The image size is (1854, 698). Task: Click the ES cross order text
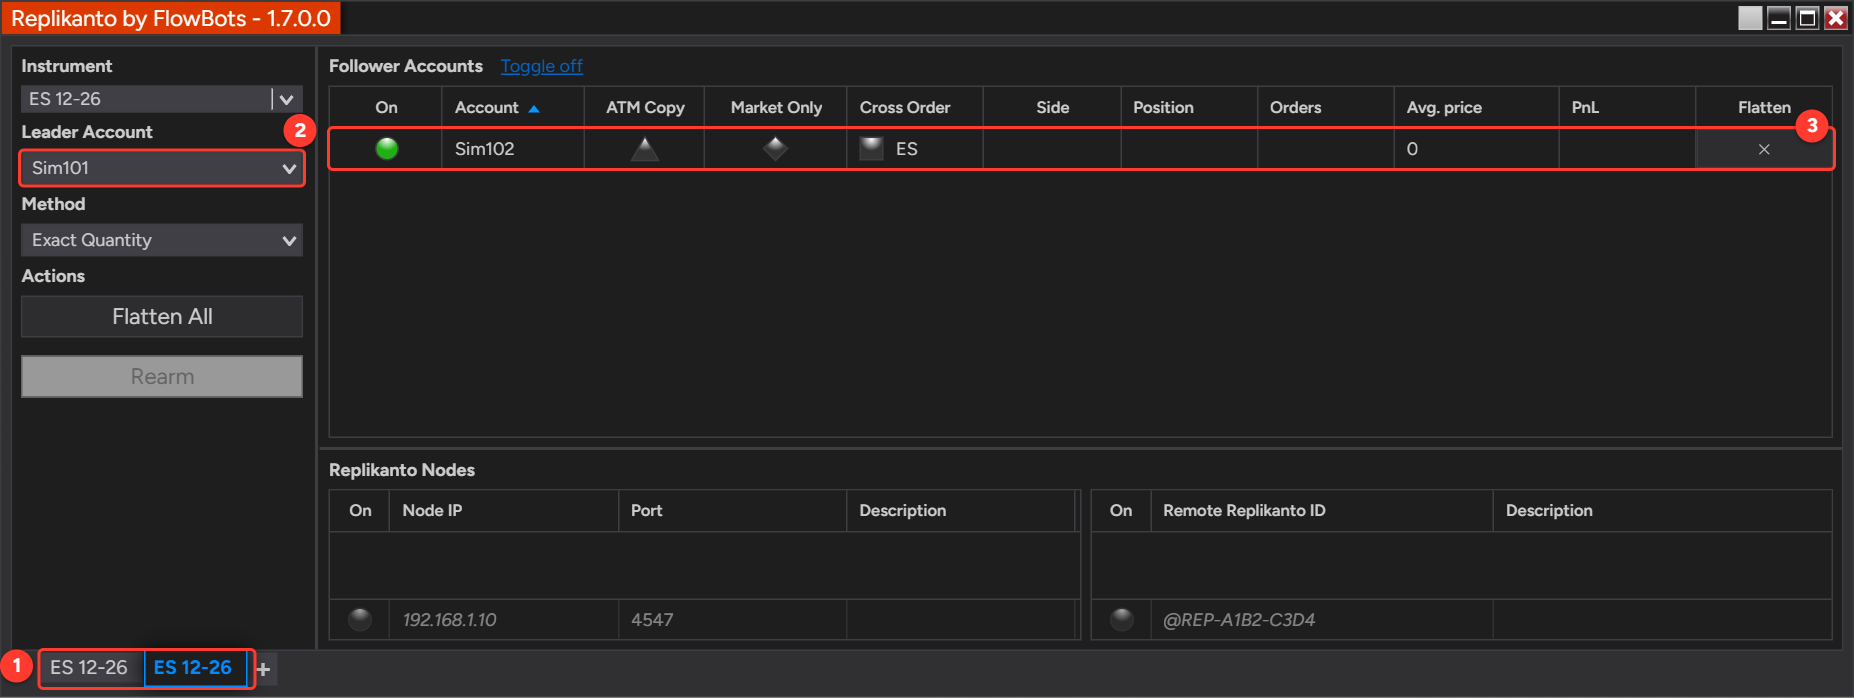pos(907,149)
